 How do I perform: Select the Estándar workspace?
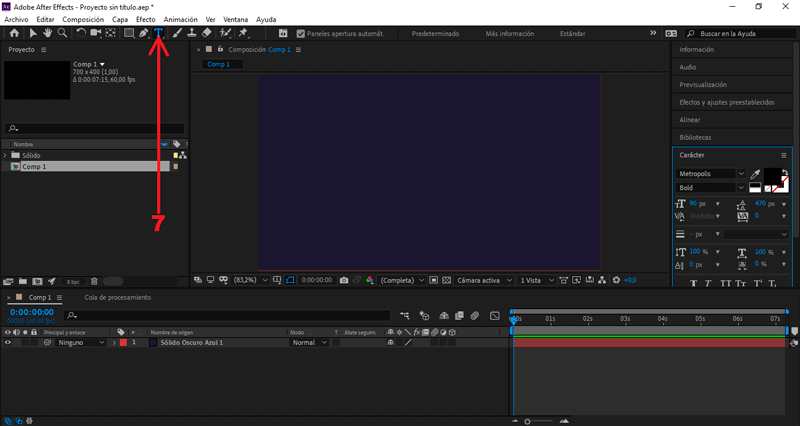tap(572, 34)
